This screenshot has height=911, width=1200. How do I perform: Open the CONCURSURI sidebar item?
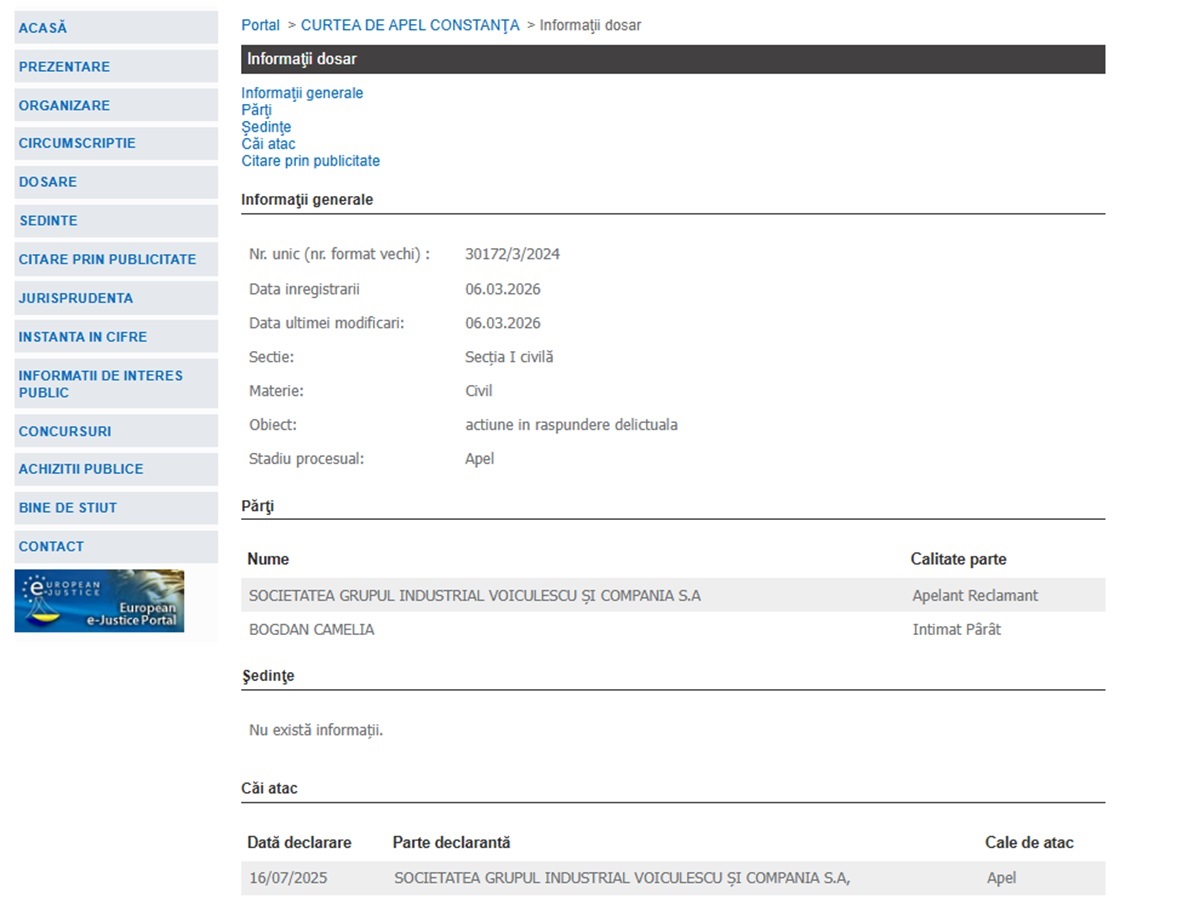116,431
